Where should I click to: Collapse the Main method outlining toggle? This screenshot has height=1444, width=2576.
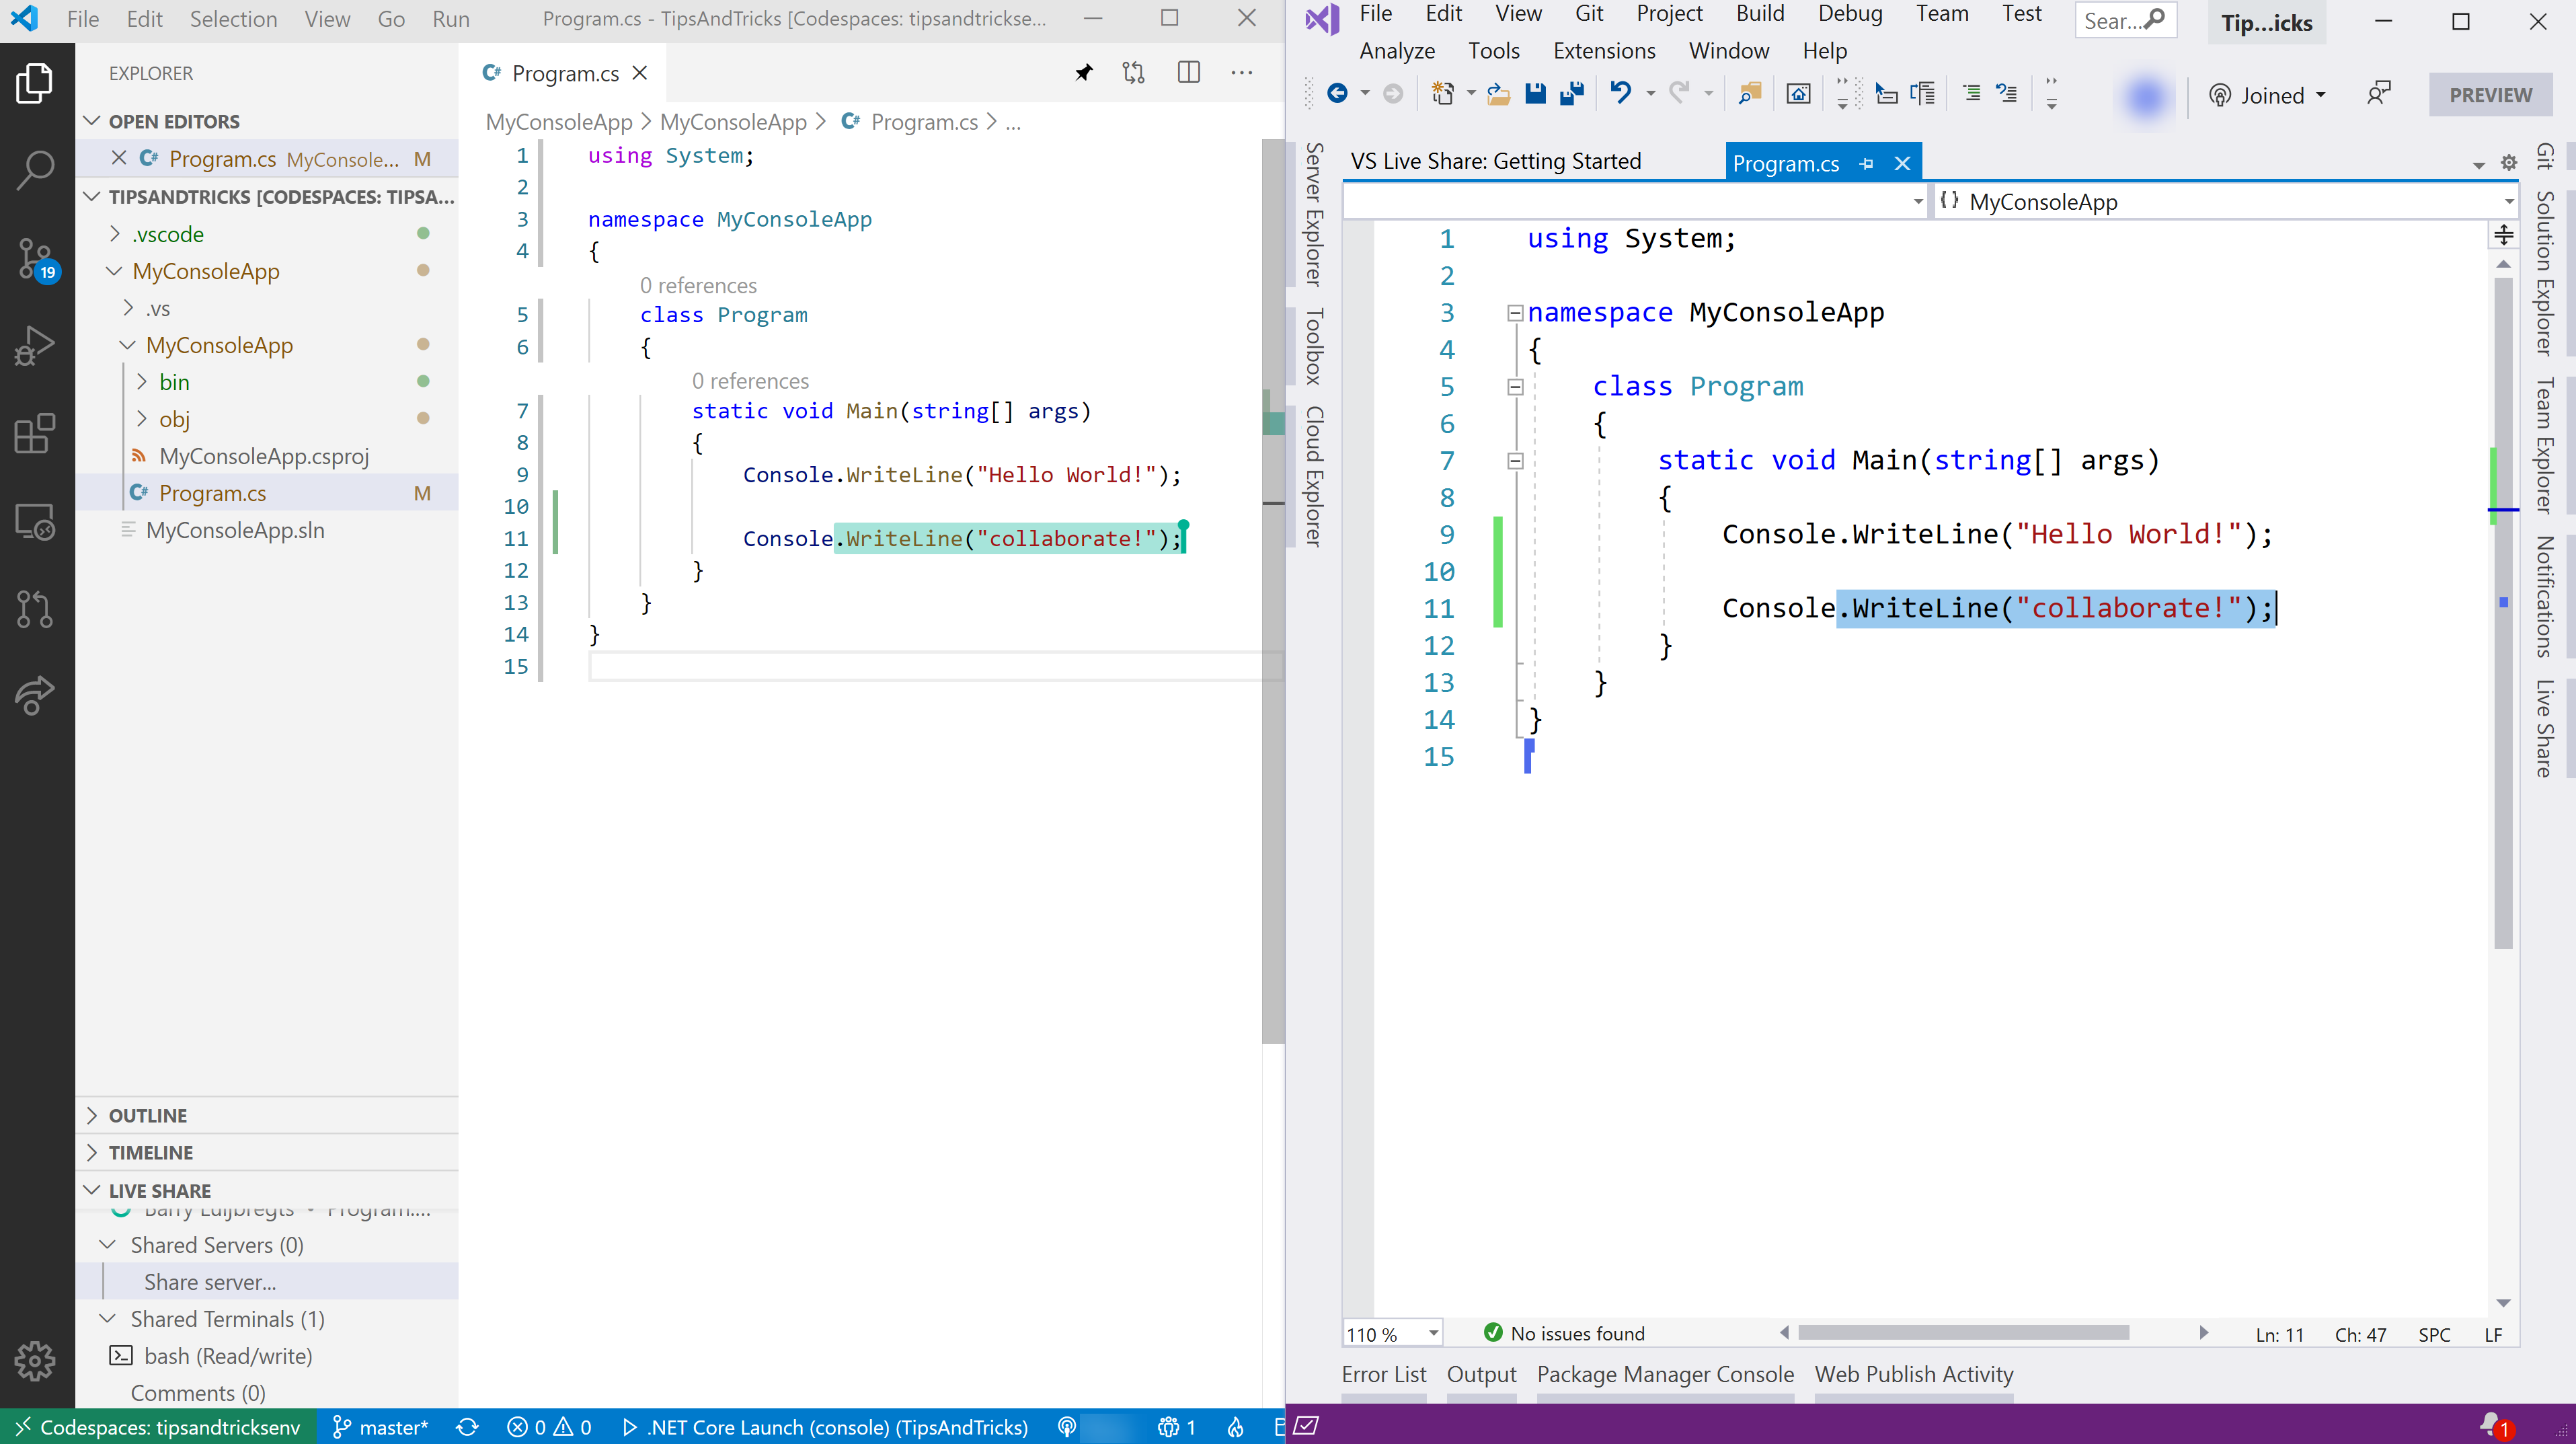1515,461
